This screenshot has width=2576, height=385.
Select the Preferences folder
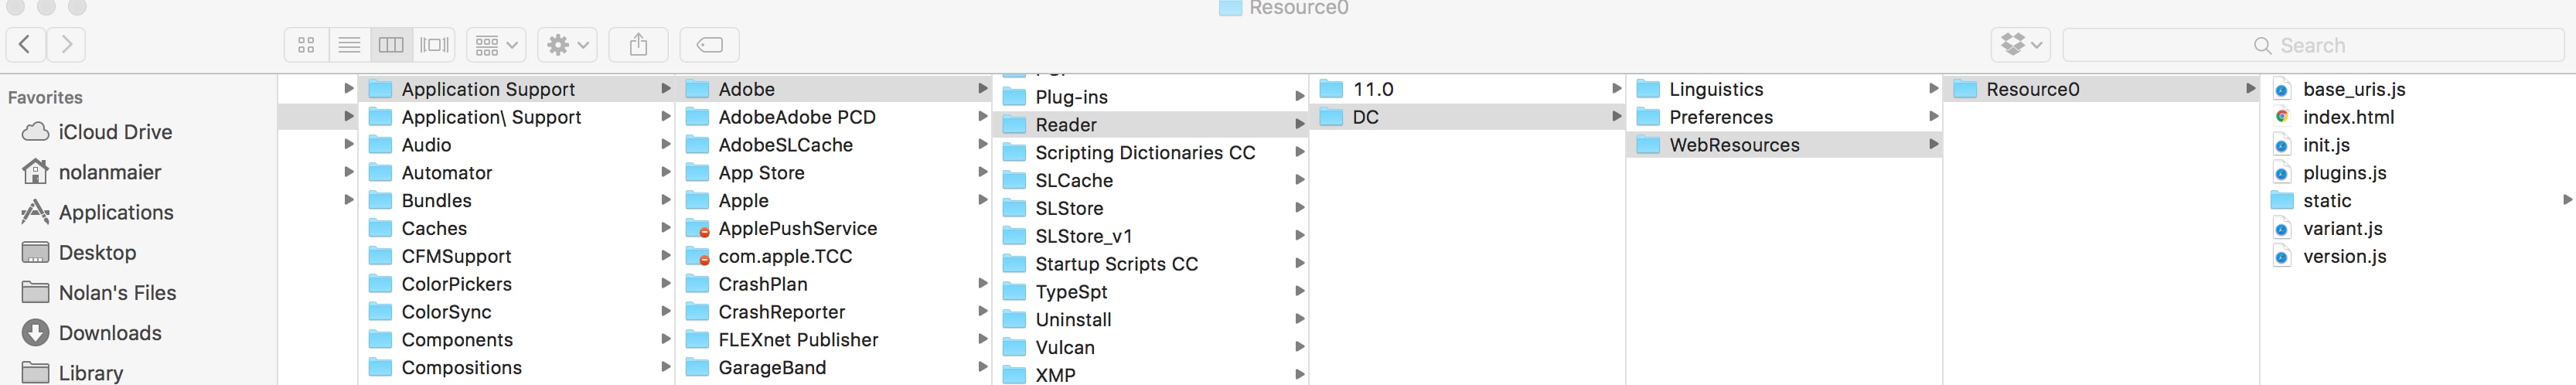(x=1720, y=117)
